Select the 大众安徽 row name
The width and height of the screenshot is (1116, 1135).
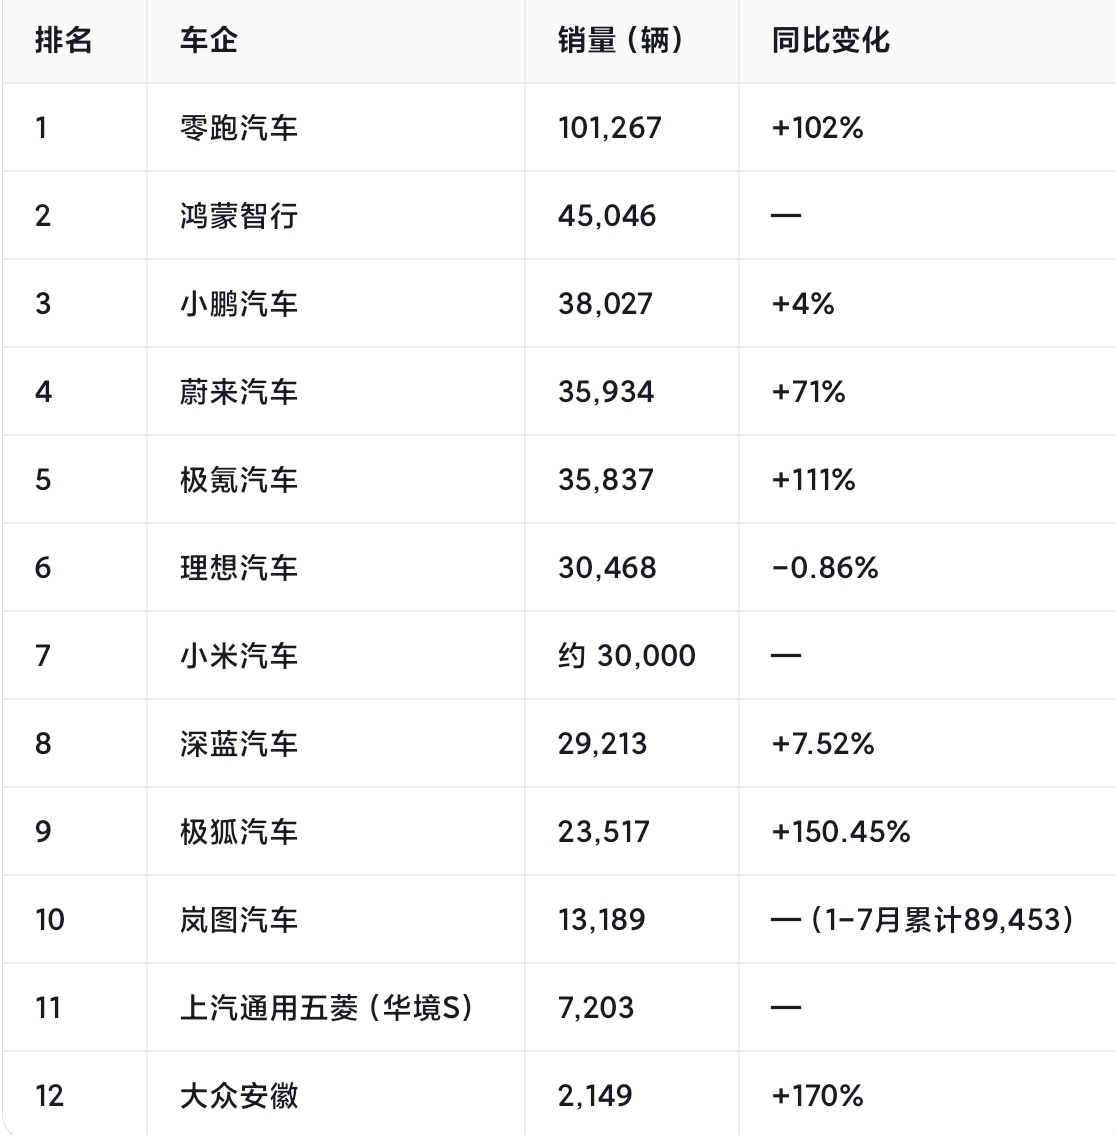(x=239, y=1096)
